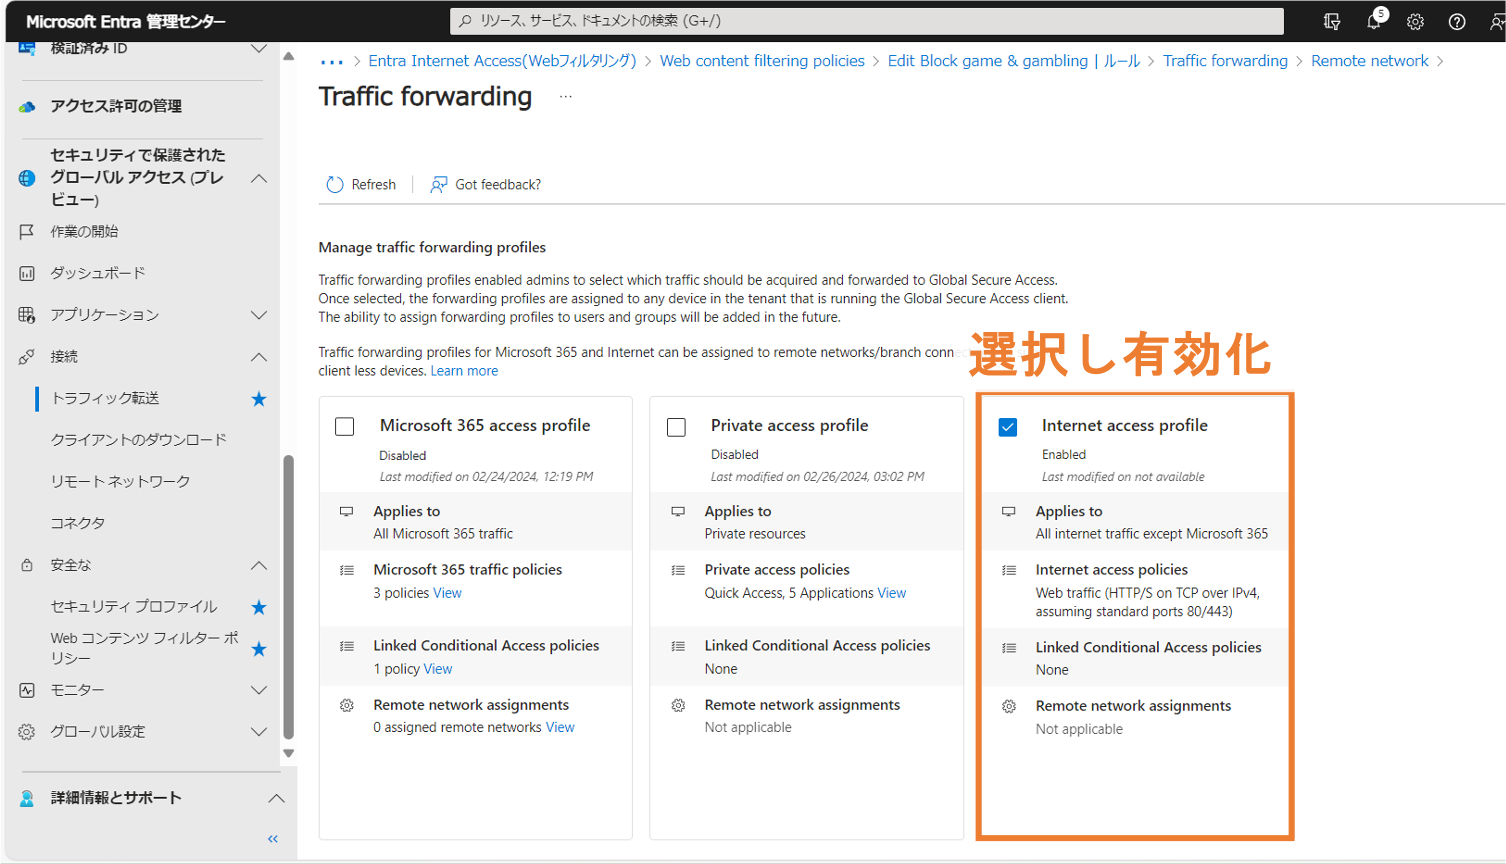This screenshot has width=1506, height=864.
Task: Open リモート ネットワーク in the sidebar
Action: 120,482
